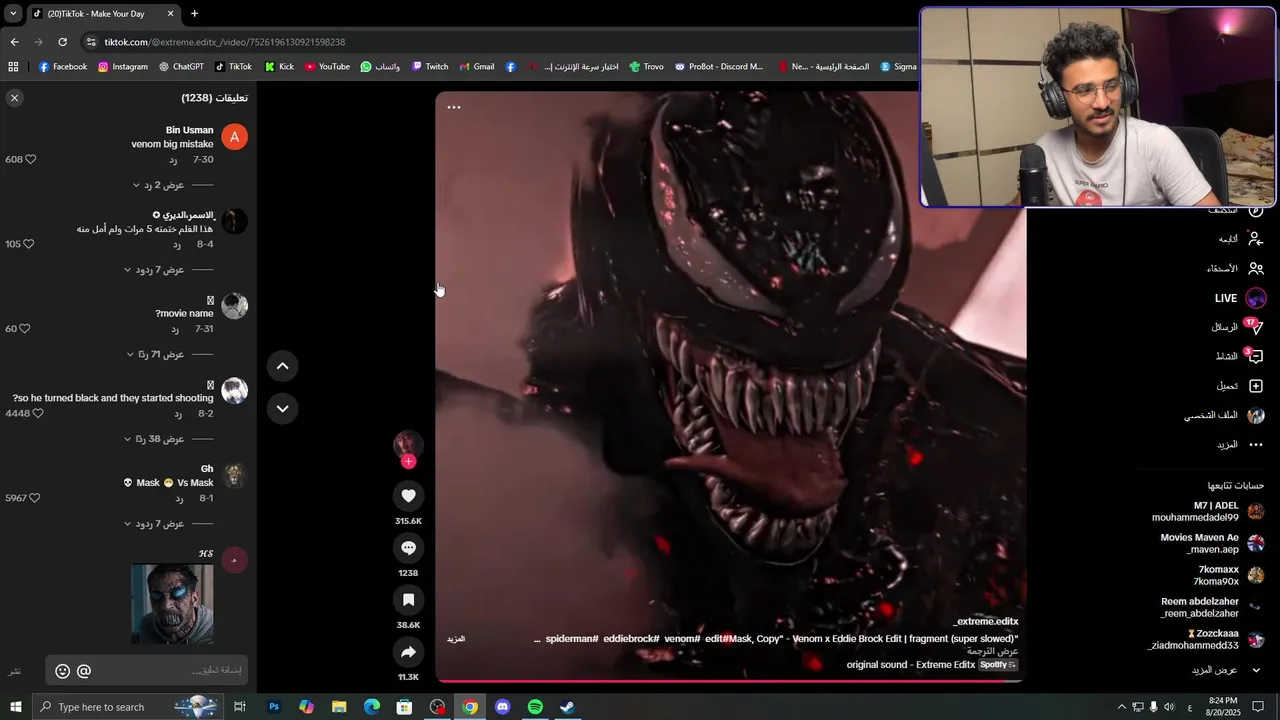The image size is (1280, 720).
Task: Open the More (المزيد) three-dot sidebar item
Action: pos(1240,444)
